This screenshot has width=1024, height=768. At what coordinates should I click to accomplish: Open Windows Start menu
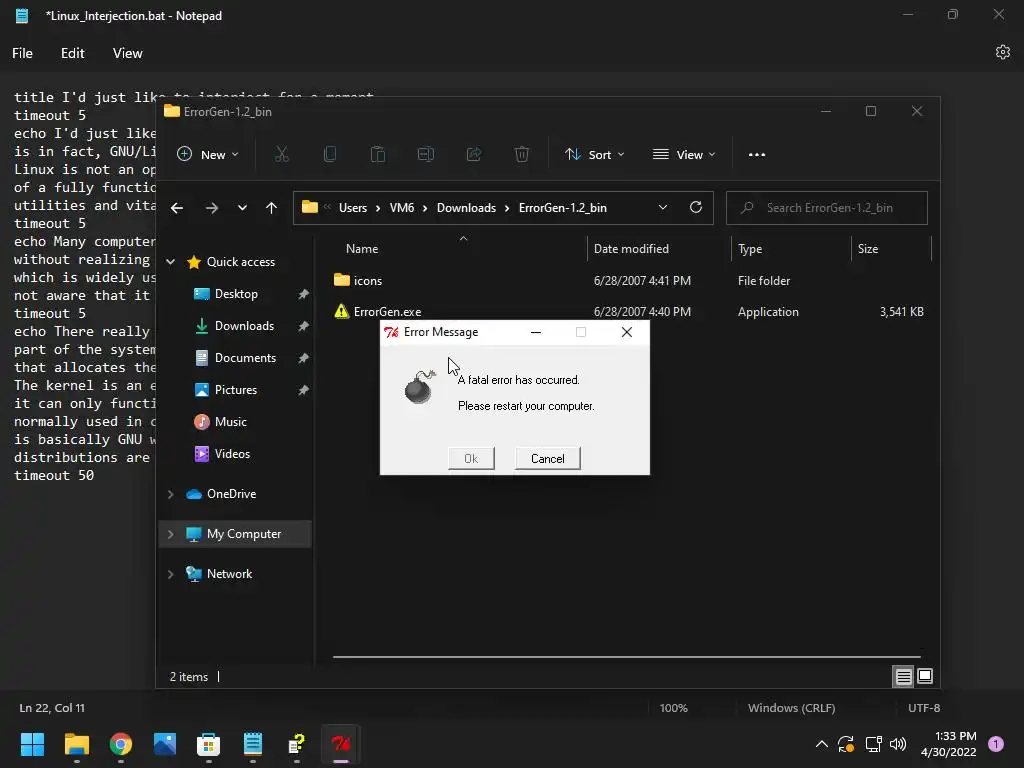[x=32, y=744]
